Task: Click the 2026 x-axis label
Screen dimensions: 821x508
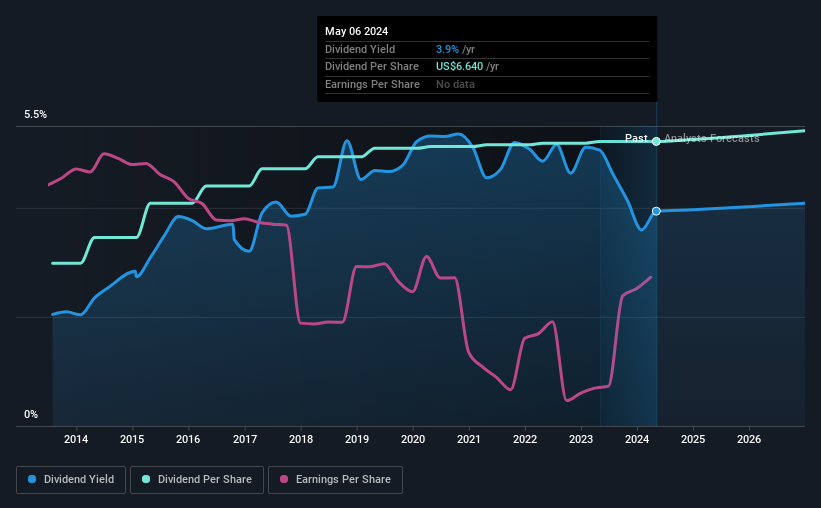Action: (x=749, y=439)
